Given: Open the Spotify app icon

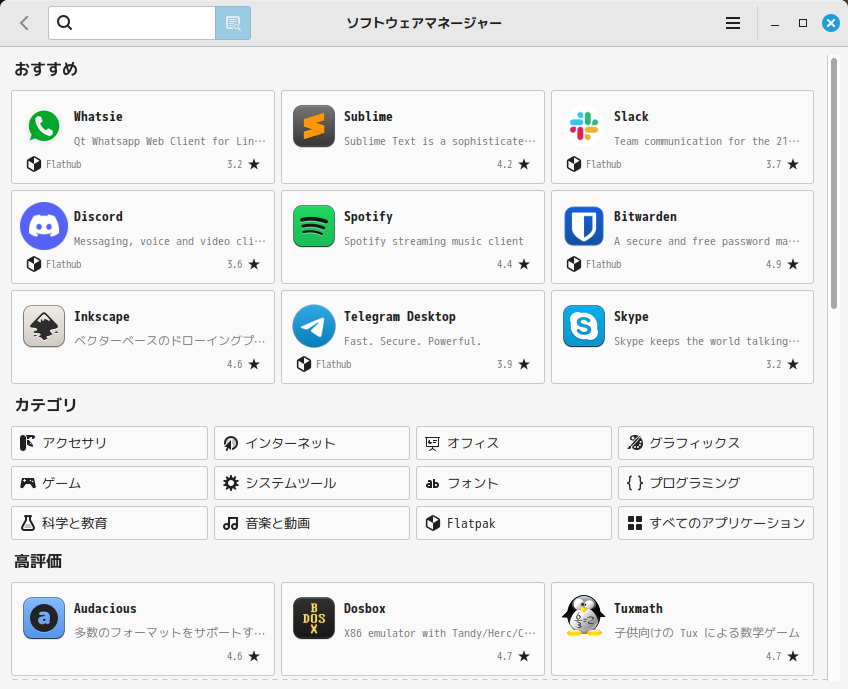Looking at the screenshot, I should pyautogui.click(x=314, y=226).
